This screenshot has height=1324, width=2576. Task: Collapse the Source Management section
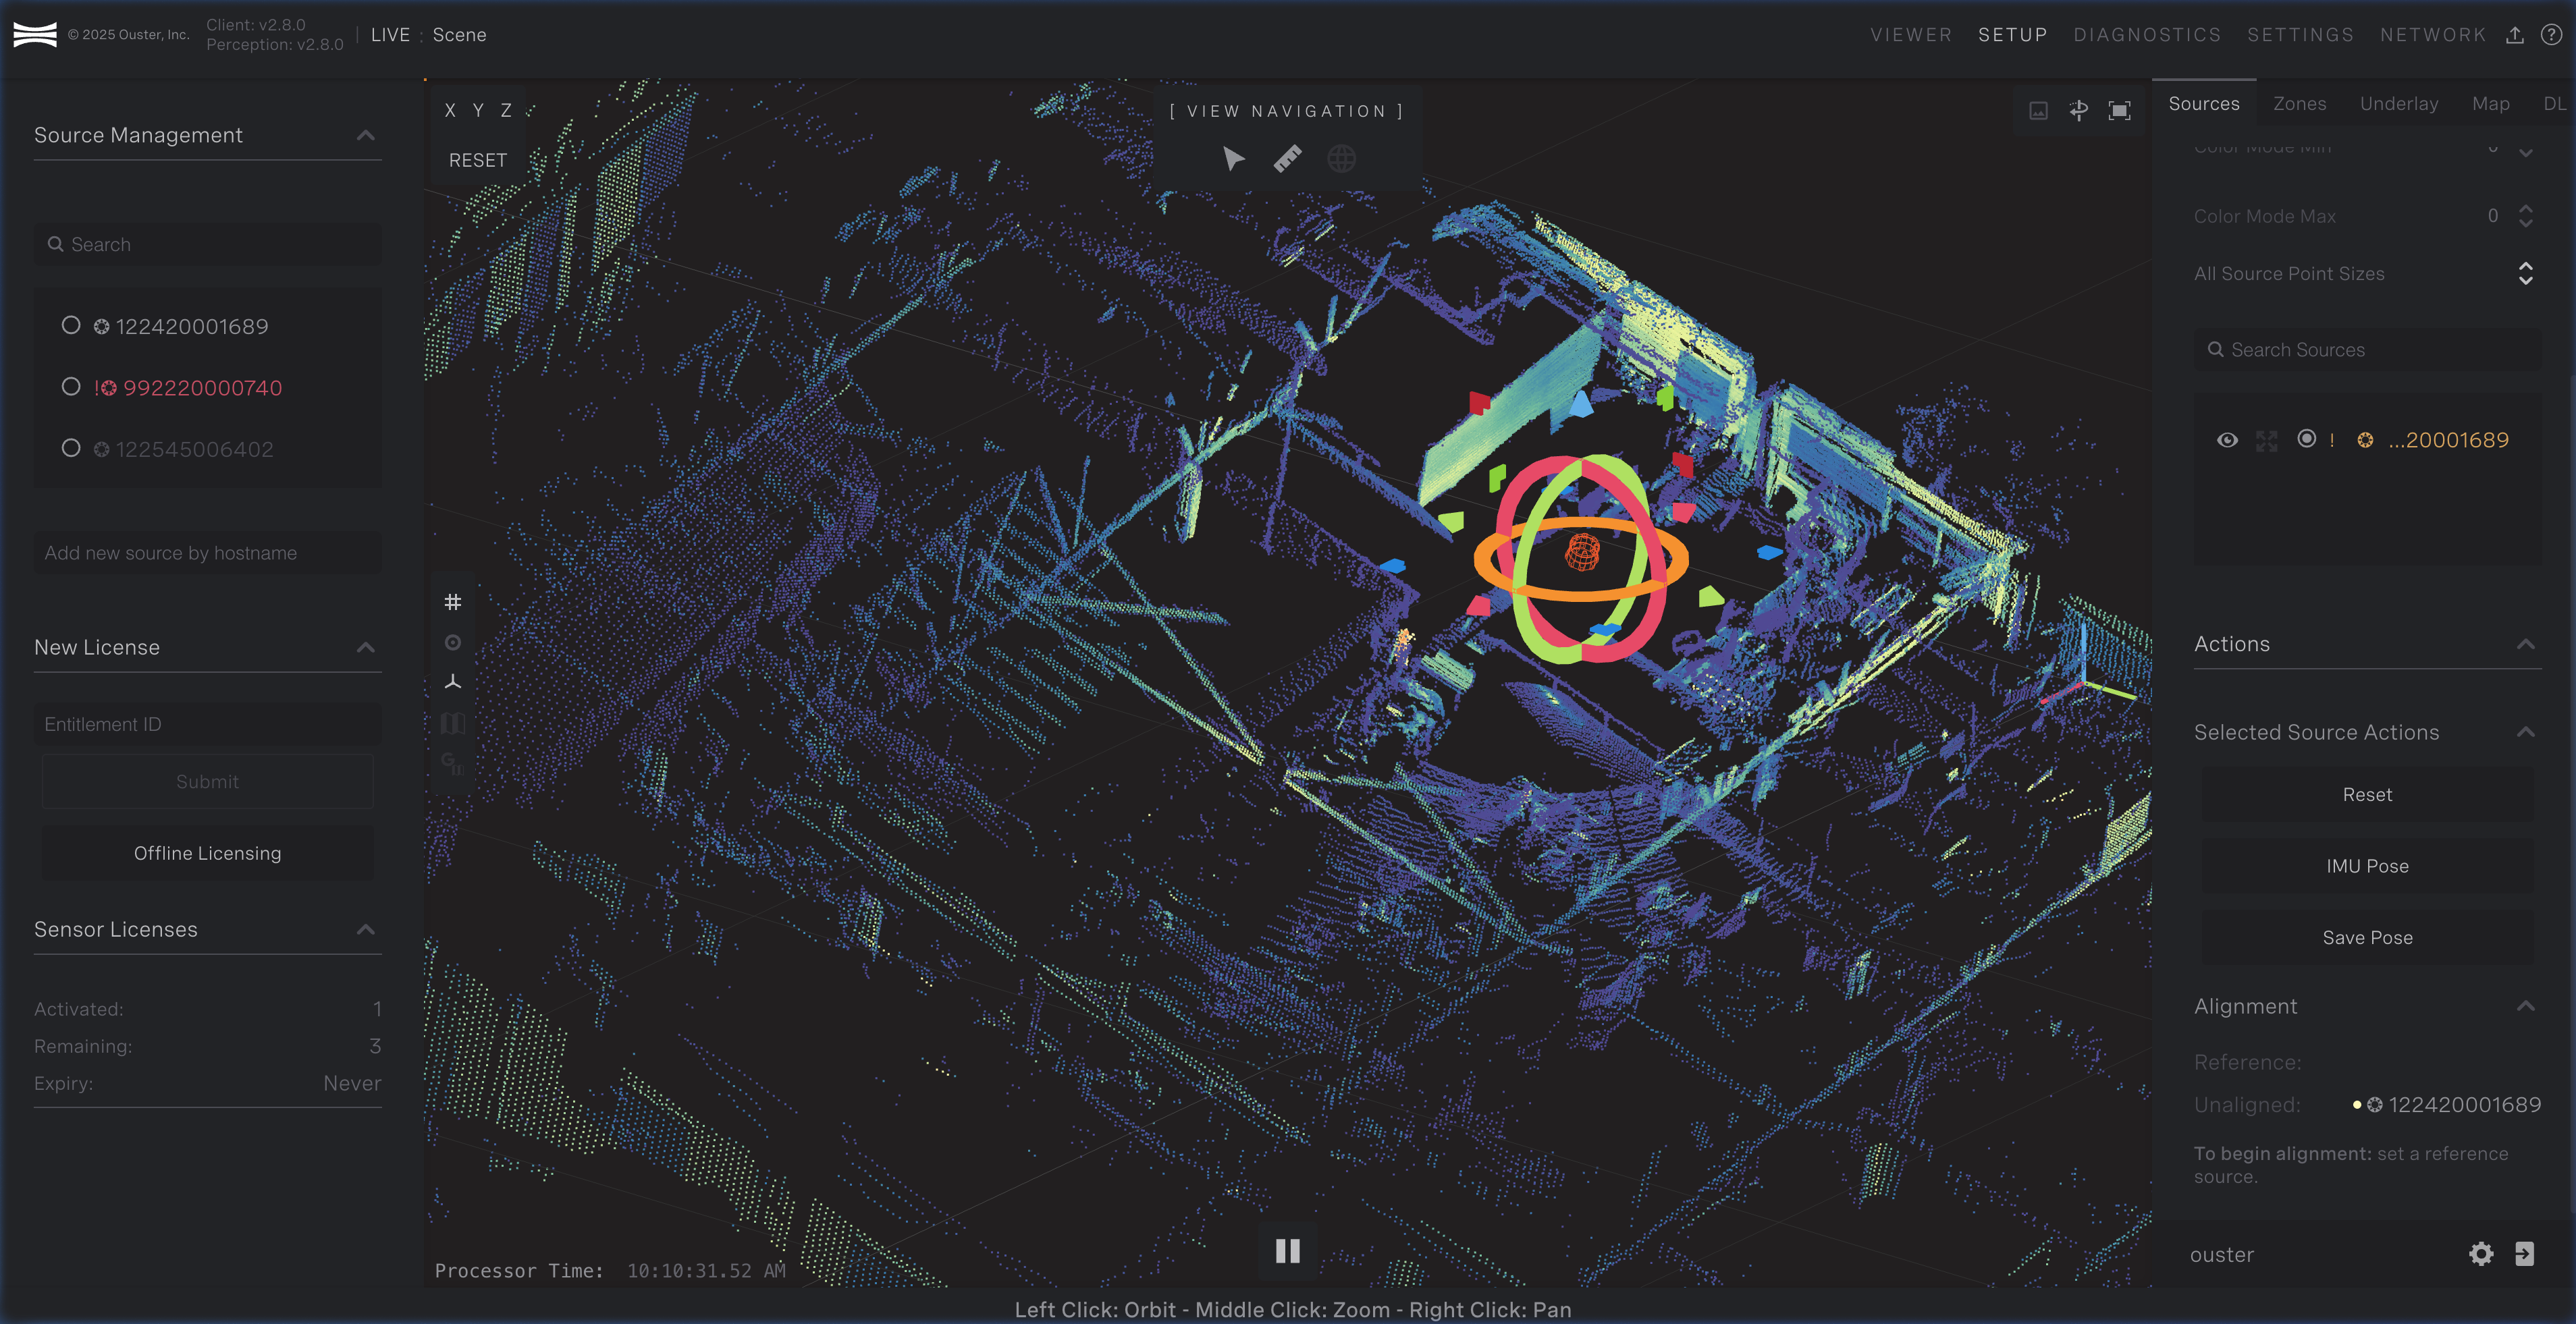coord(366,135)
